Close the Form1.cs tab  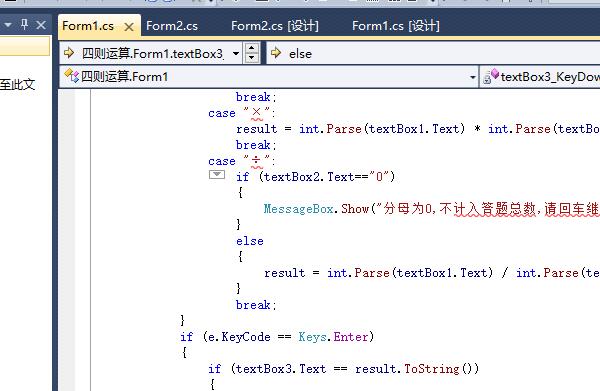[x=129, y=27]
